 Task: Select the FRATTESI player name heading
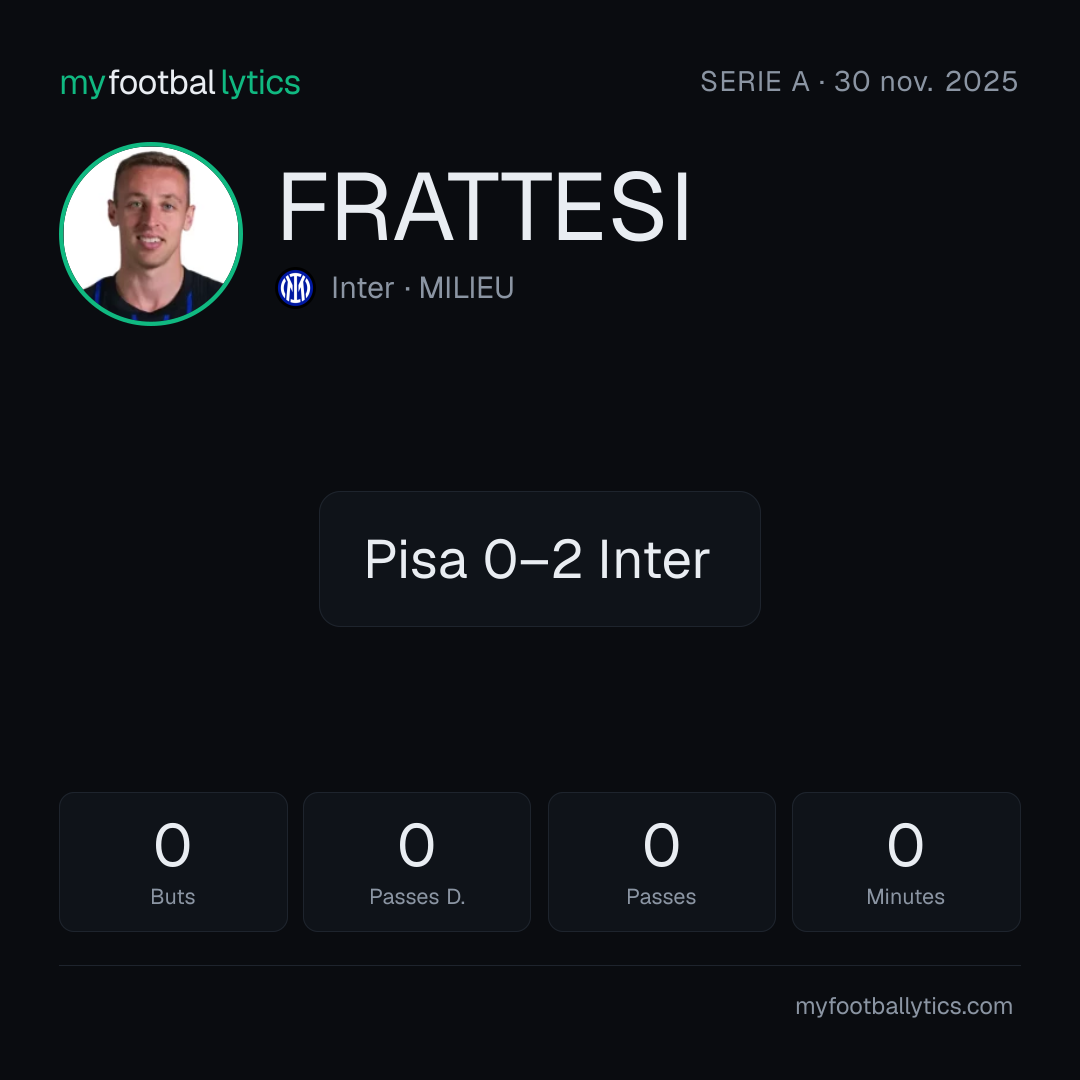tap(484, 207)
